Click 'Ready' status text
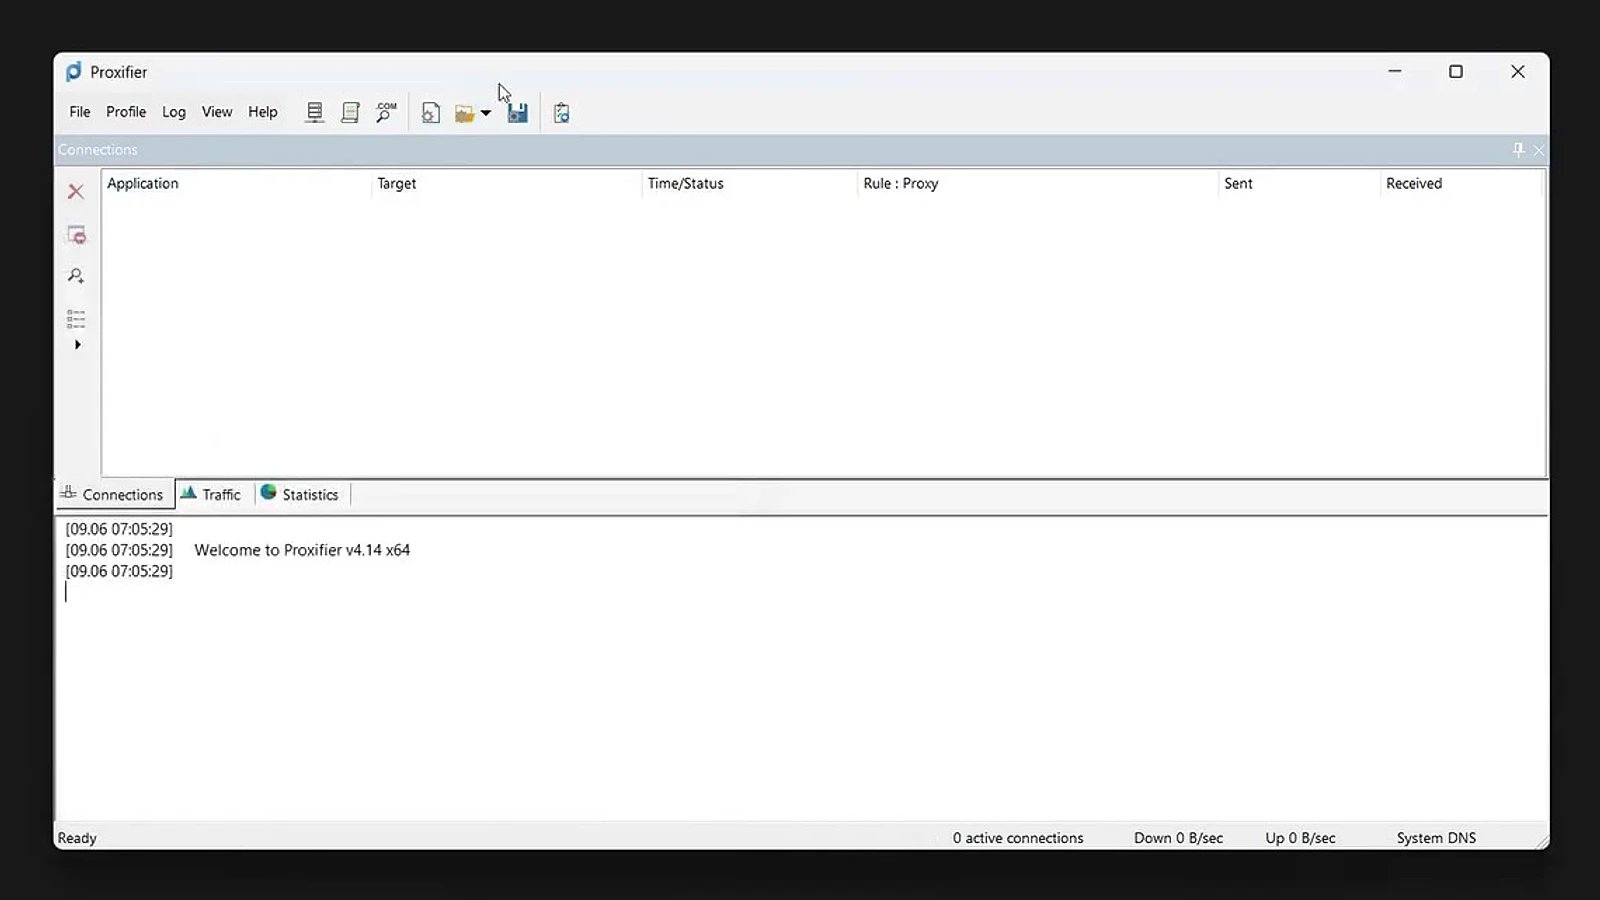The height and width of the screenshot is (900, 1600). click(x=77, y=838)
